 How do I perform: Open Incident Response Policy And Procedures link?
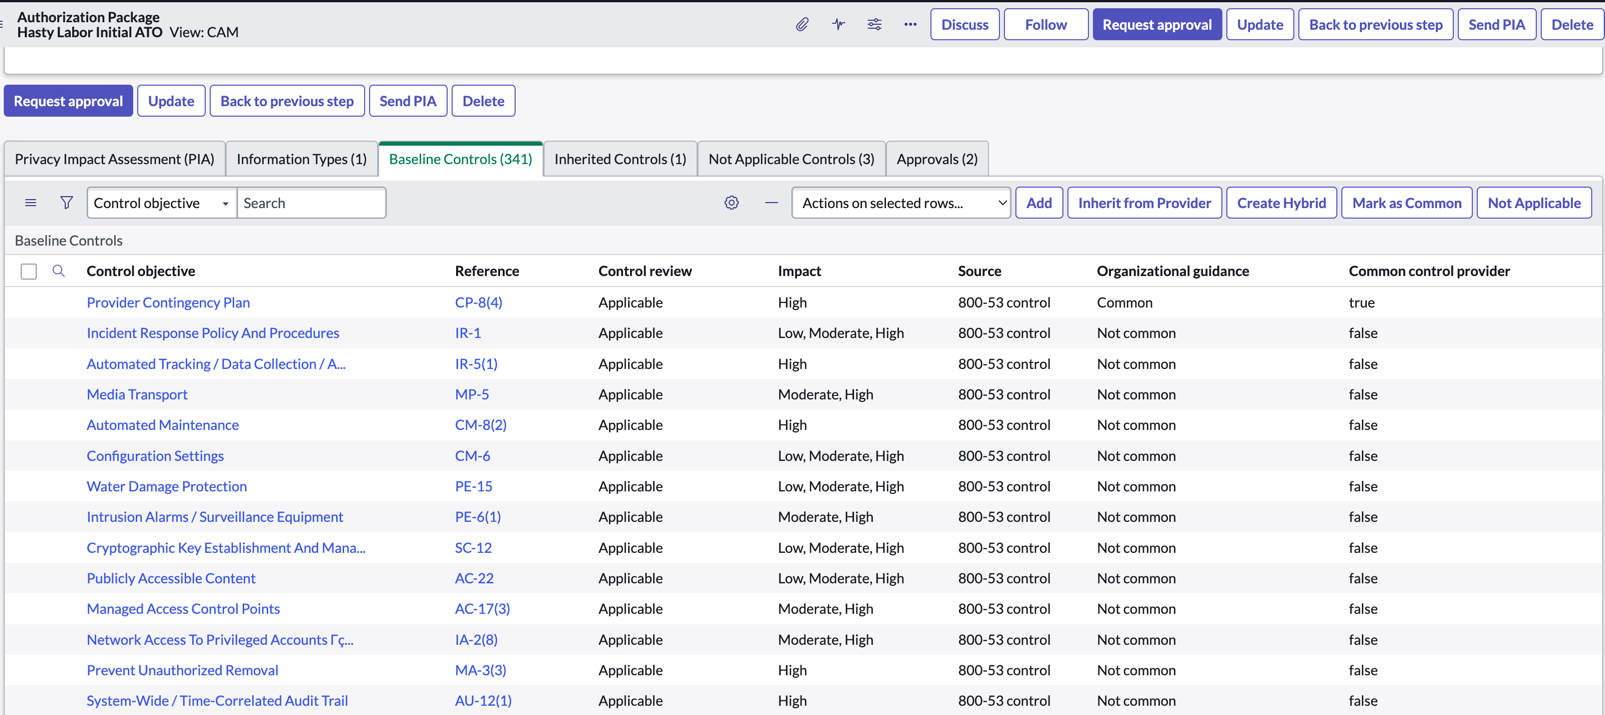click(213, 333)
